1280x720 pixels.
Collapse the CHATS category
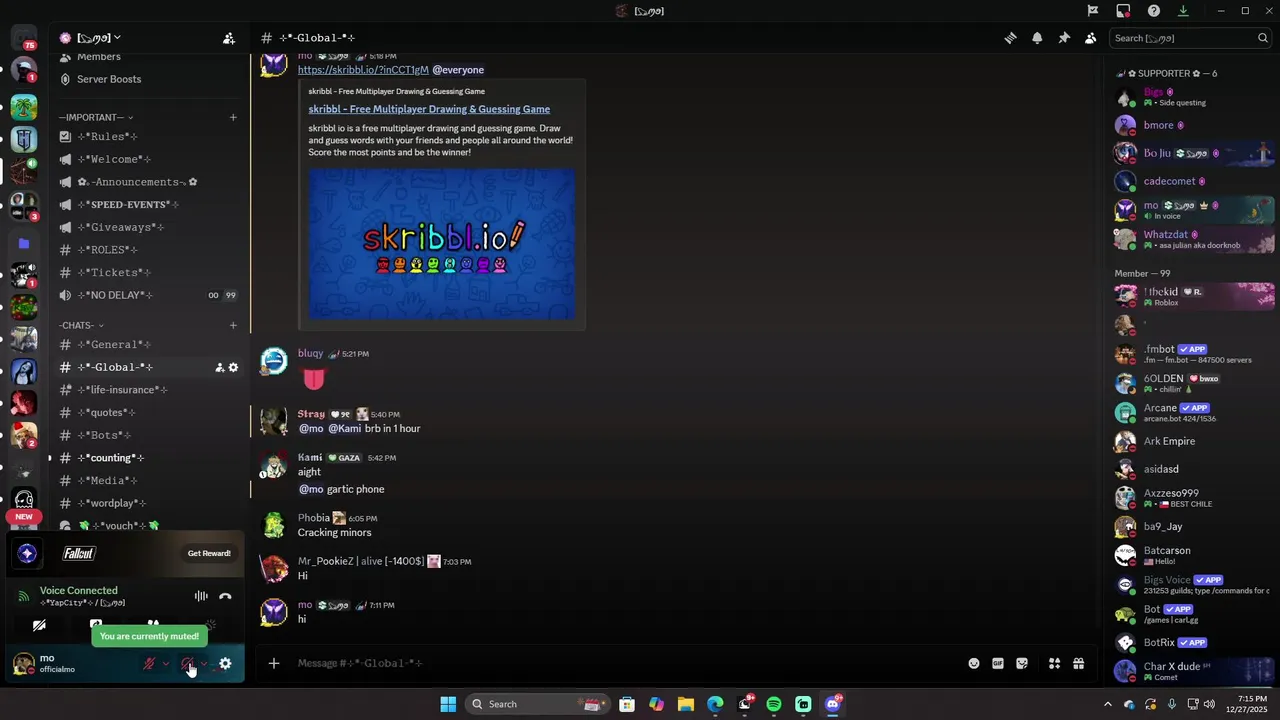(x=82, y=325)
